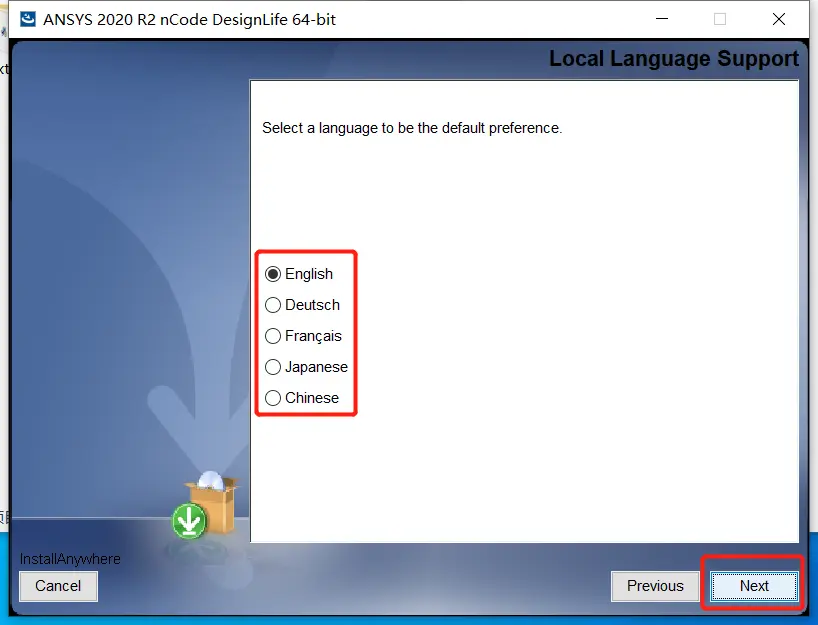The image size is (818, 625).
Task: Click the disabled maximize window button
Action: pyautogui.click(x=720, y=19)
